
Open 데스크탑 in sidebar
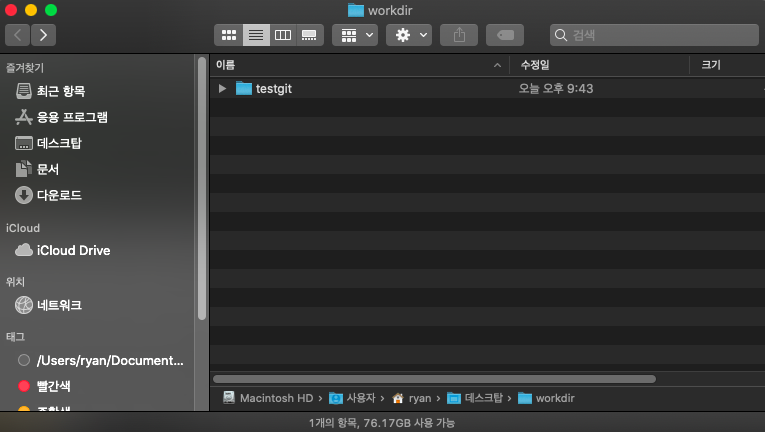click(x=49, y=143)
